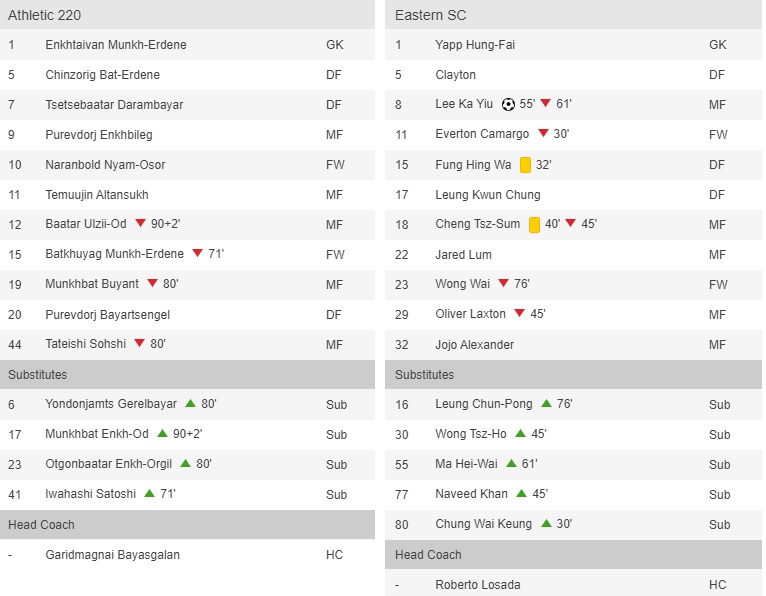The width and height of the screenshot is (766, 596).
Task: Click Eastern SC Head Coach section header
Action: click(x=427, y=555)
